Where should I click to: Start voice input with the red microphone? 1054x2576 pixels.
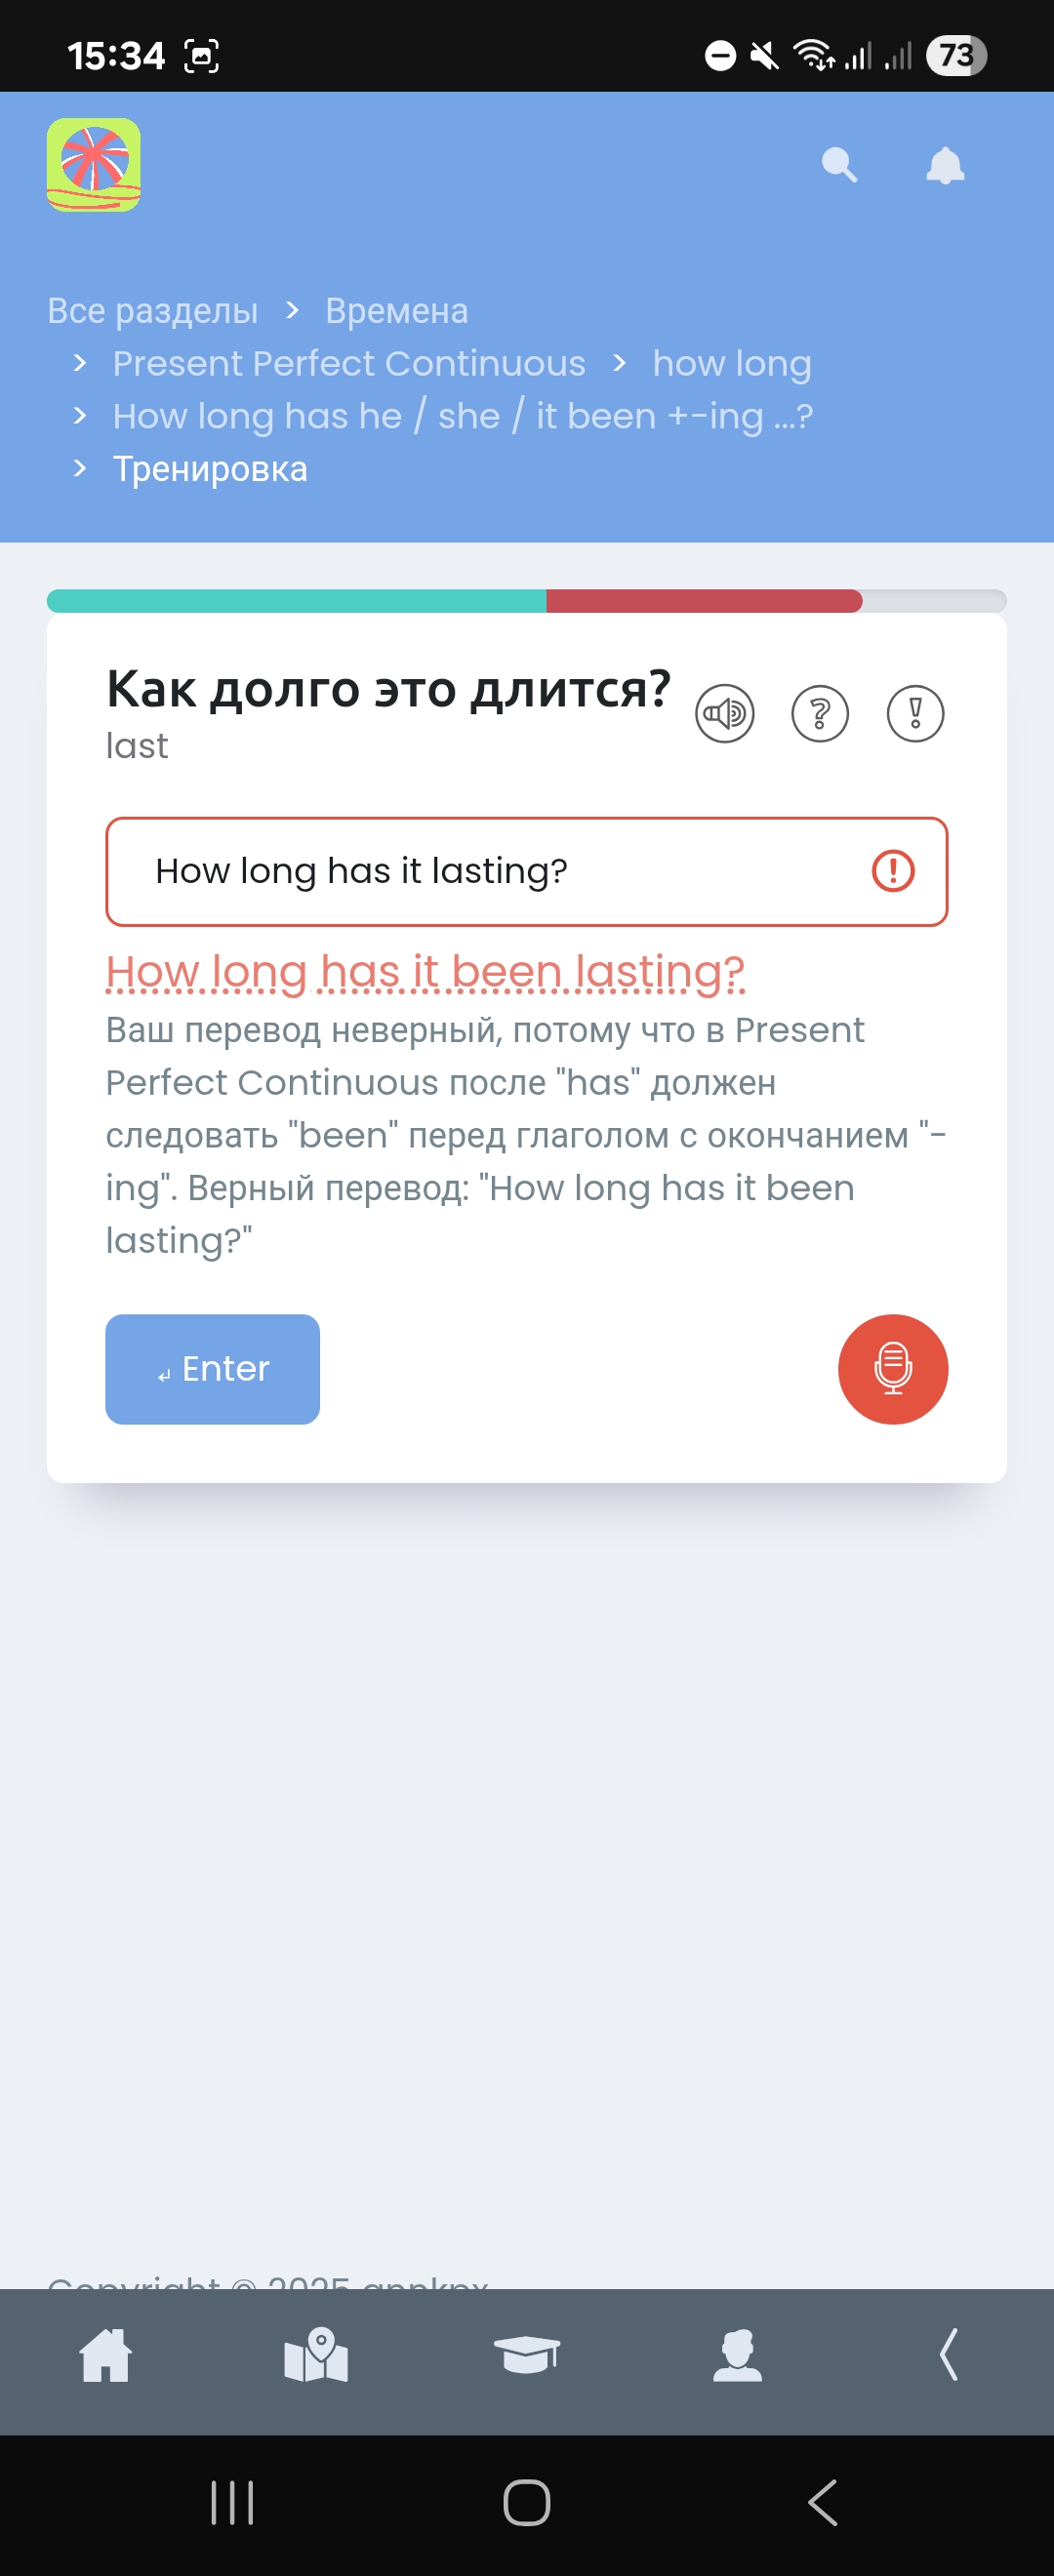point(892,1369)
